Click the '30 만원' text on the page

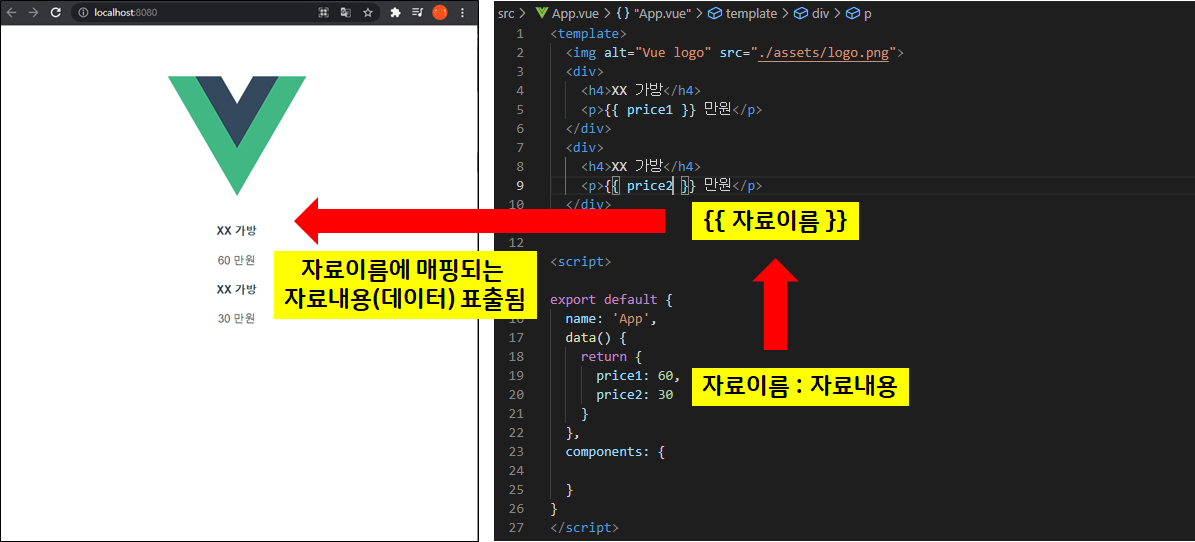coord(236,319)
